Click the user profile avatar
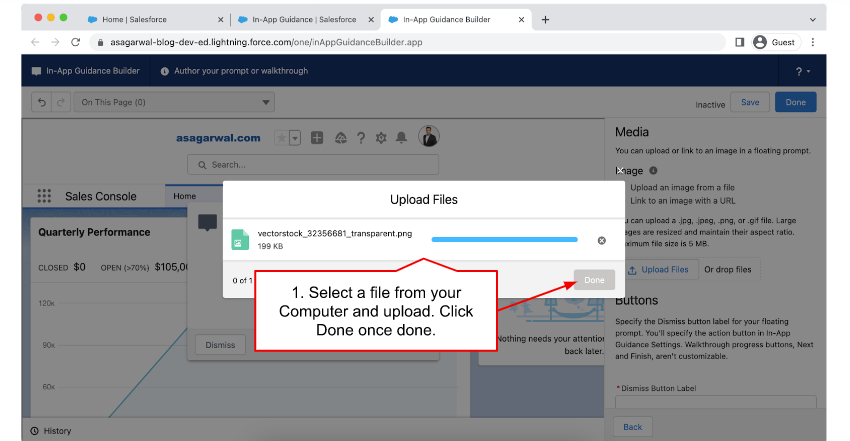This screenshot has height=441, width=850. tap(429, 137)
